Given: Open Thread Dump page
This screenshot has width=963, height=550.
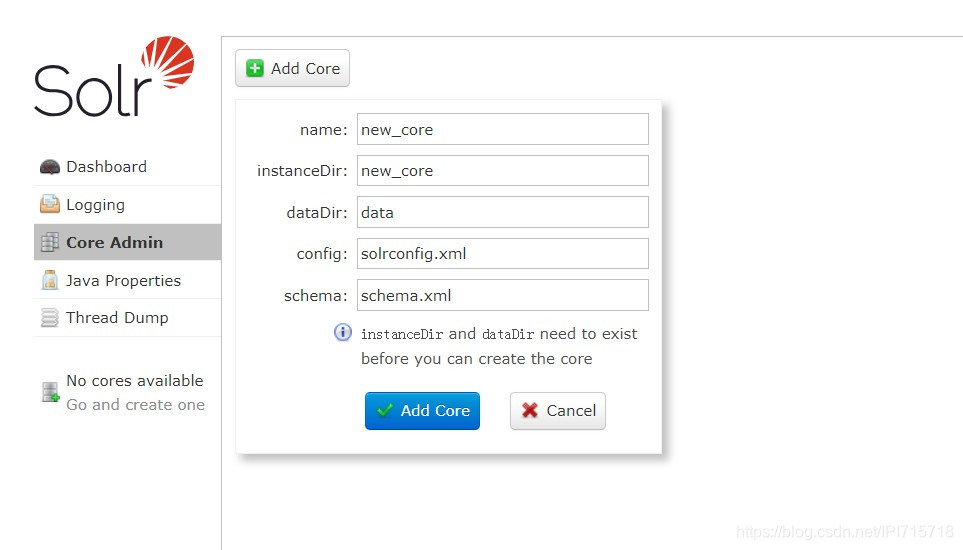Looking at the screenshot, I should [127, 318].
